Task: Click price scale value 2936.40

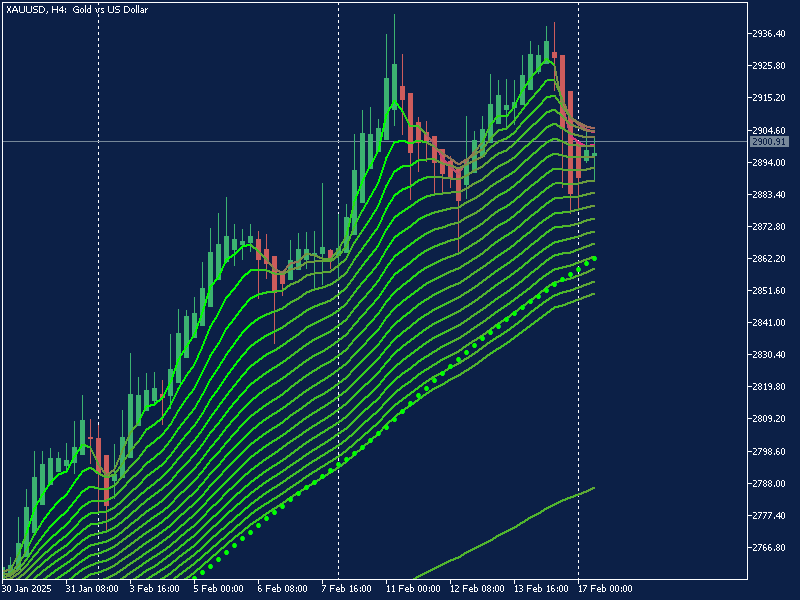Action: (769, 34)
